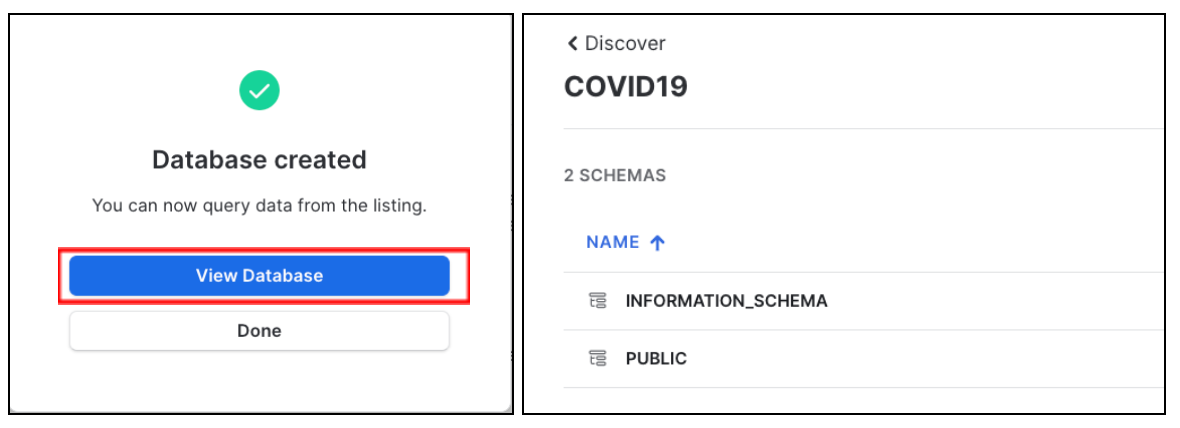Toggle the ascending sort arrow next to NAME
Image resolution: width=1180 pixels, height=428 pixels.
[x=657, y=242]
